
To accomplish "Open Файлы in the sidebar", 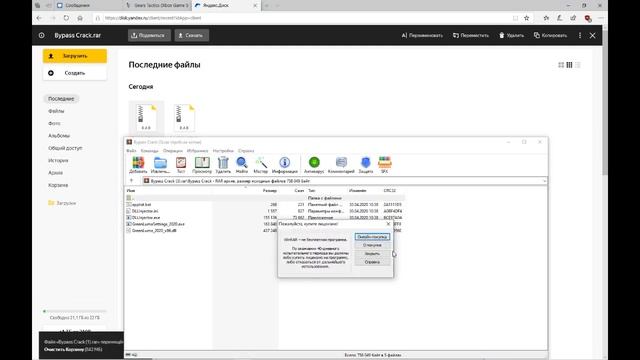I will 56,111.
